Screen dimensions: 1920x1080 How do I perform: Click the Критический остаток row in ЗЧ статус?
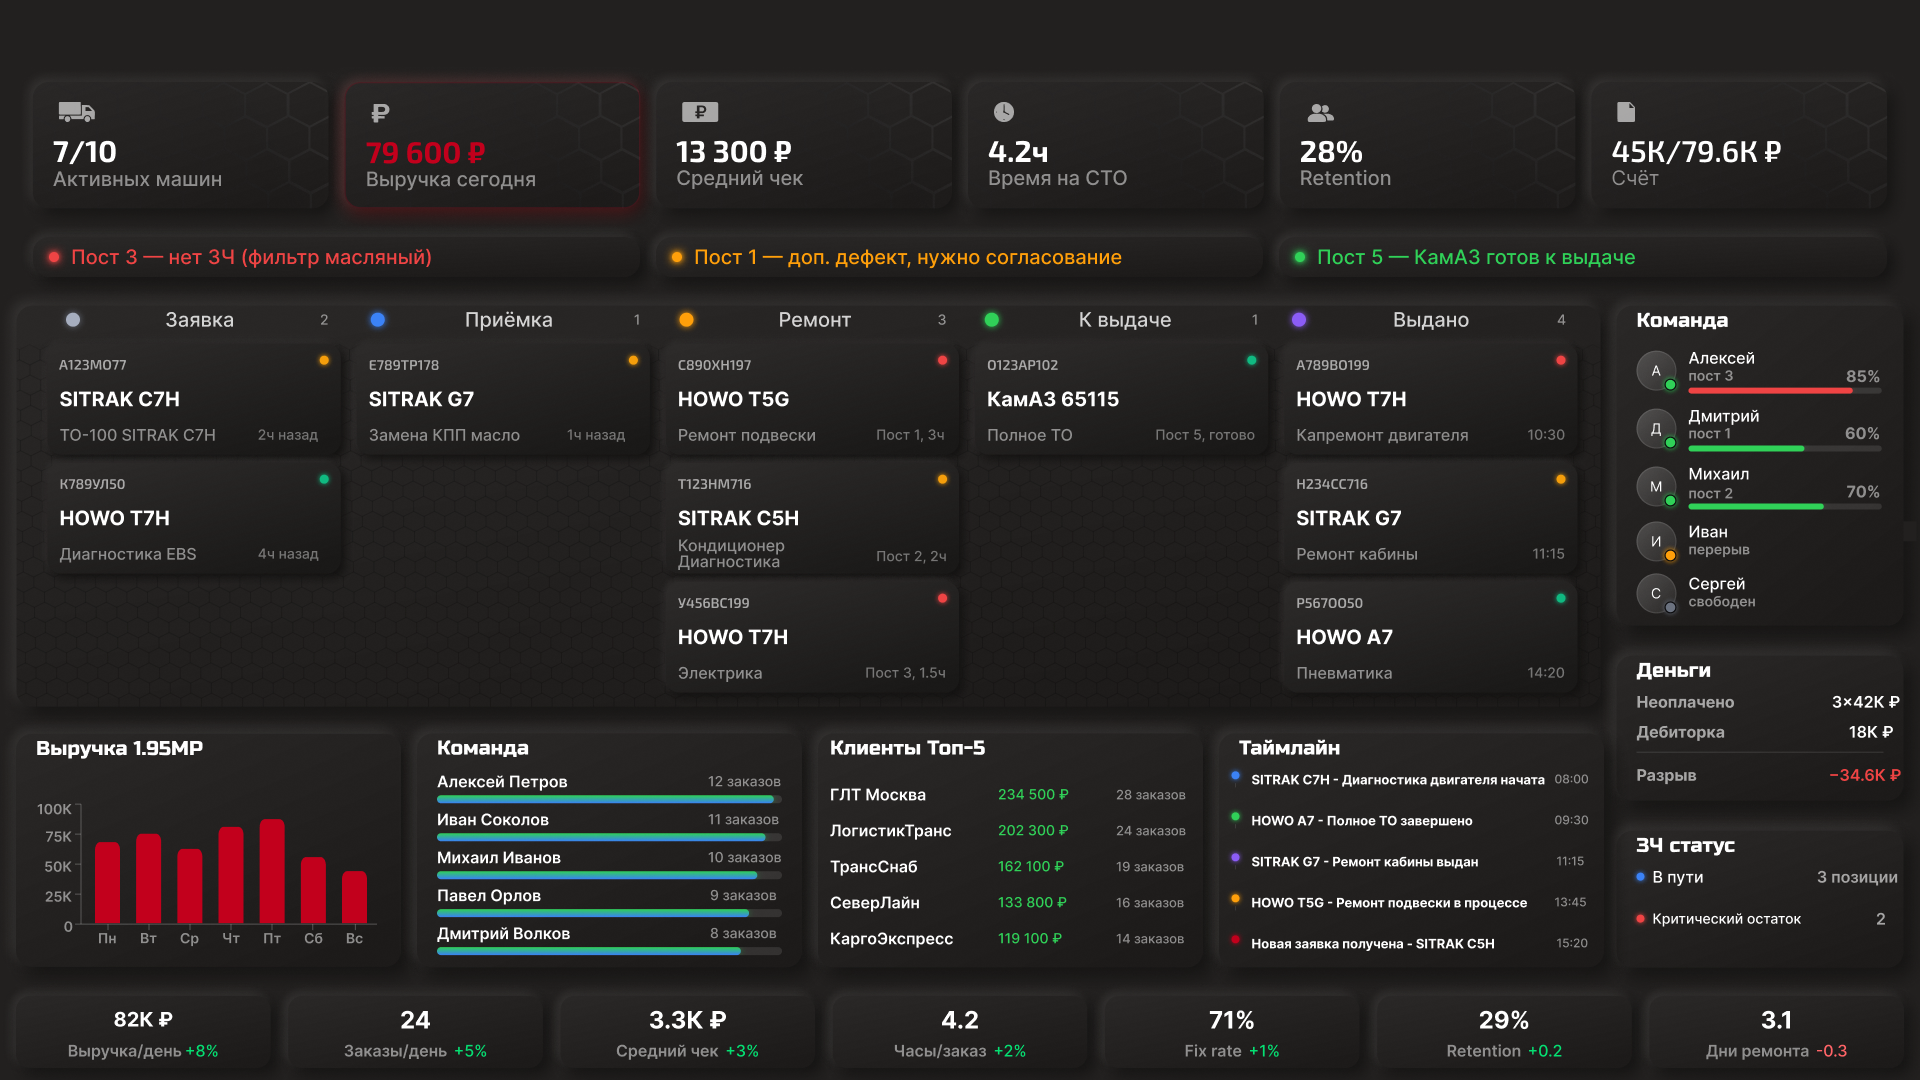[x=1725, y=919]
